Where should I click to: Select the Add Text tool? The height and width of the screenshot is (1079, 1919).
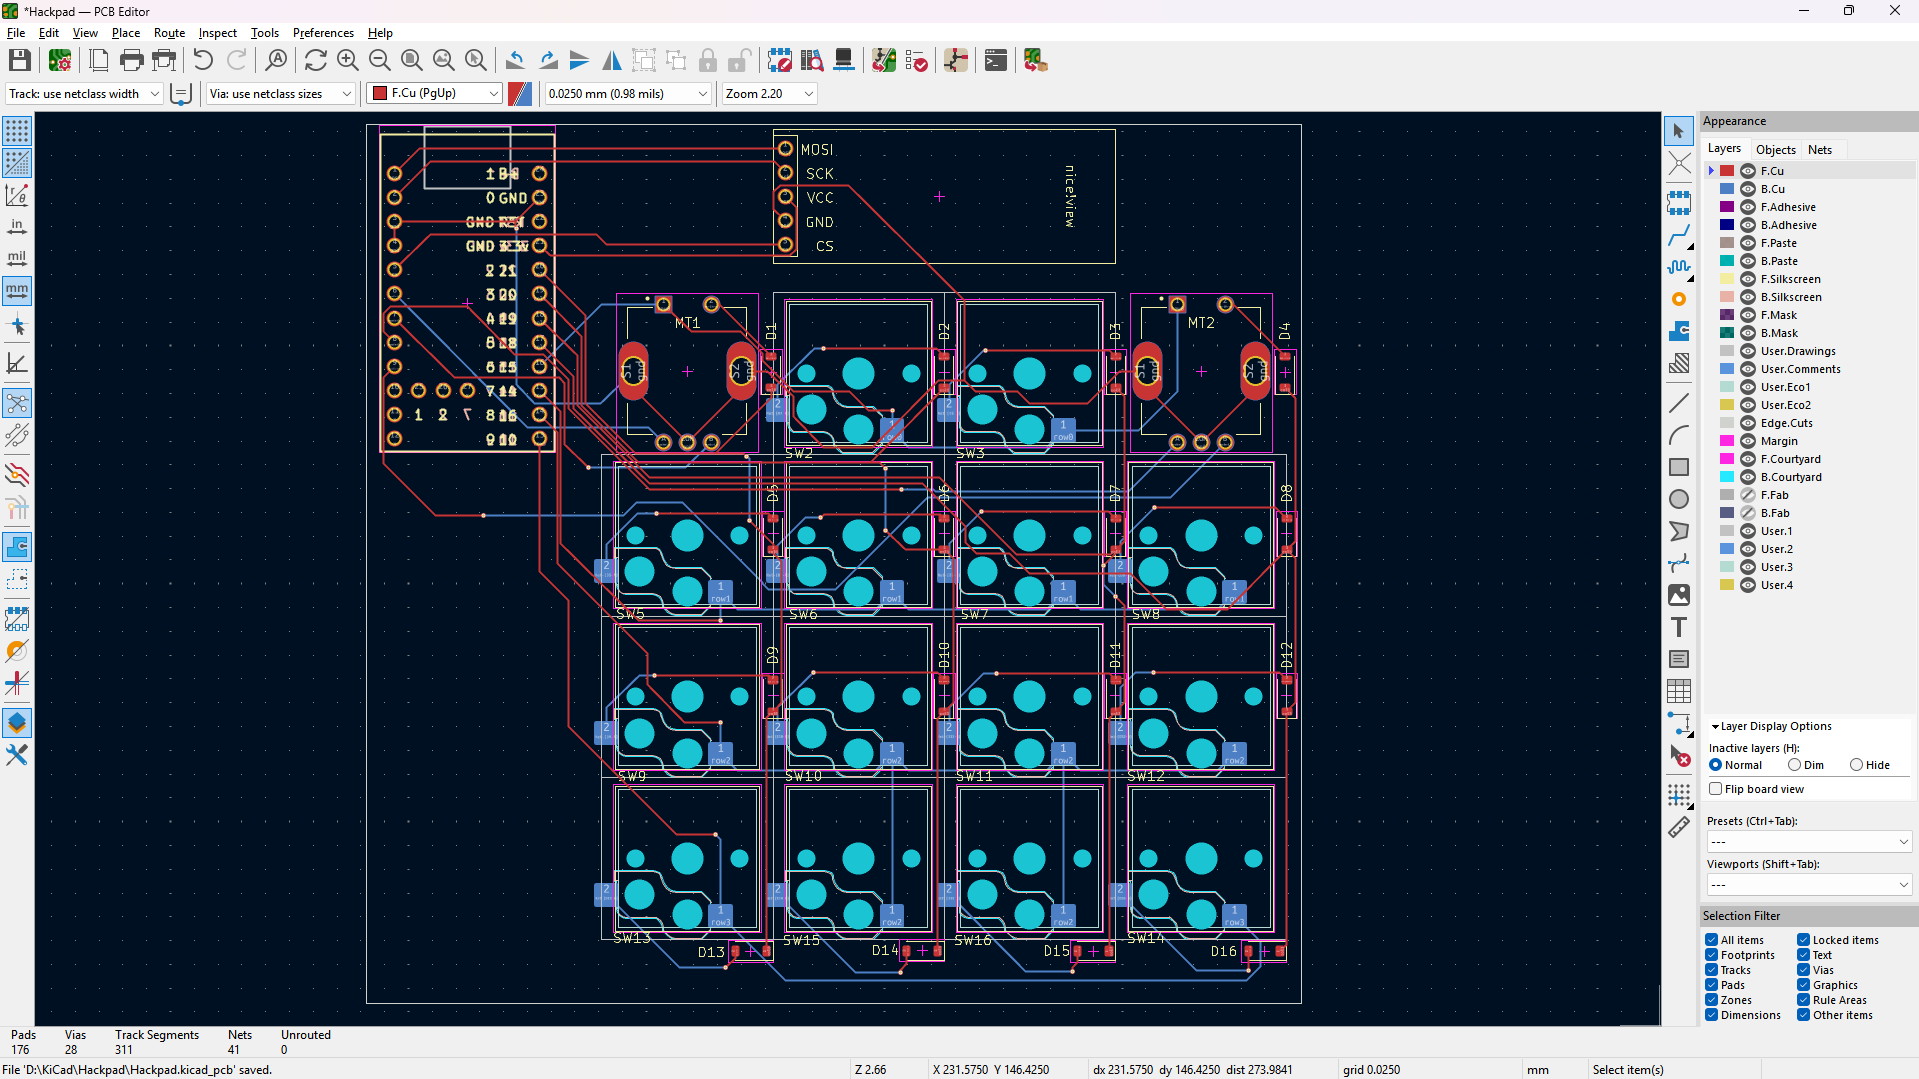point(1679,627)
